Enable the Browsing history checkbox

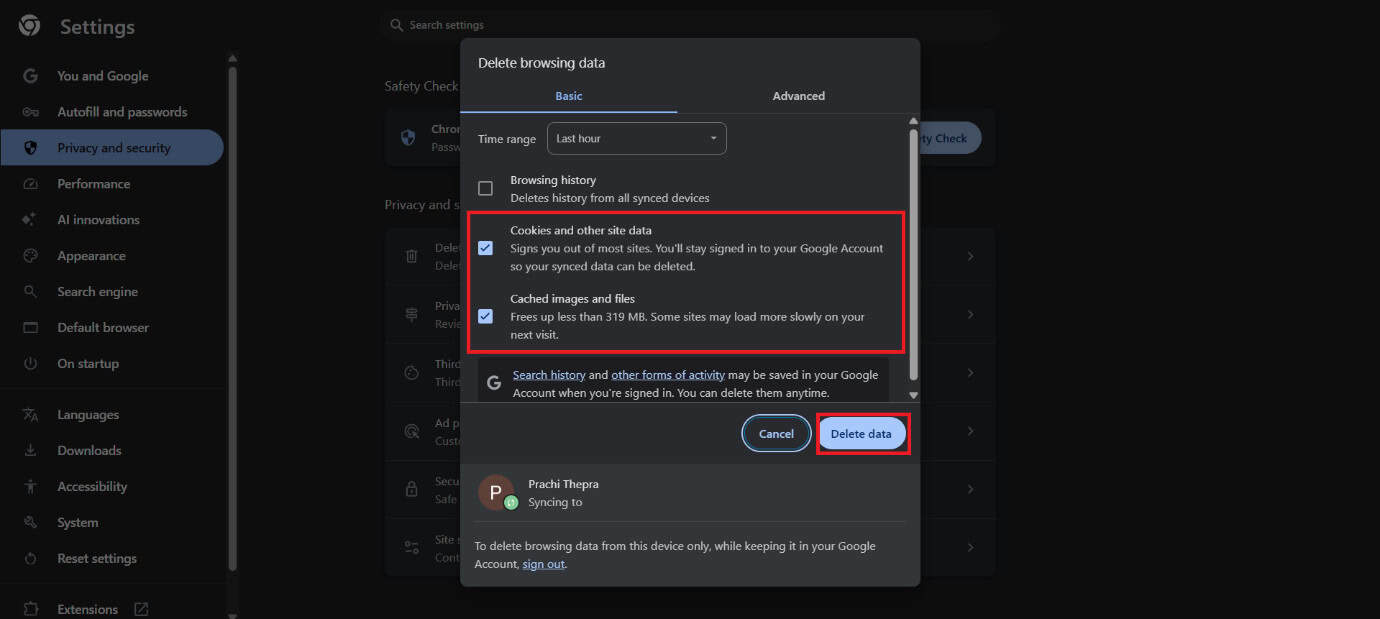coord(485,188)
